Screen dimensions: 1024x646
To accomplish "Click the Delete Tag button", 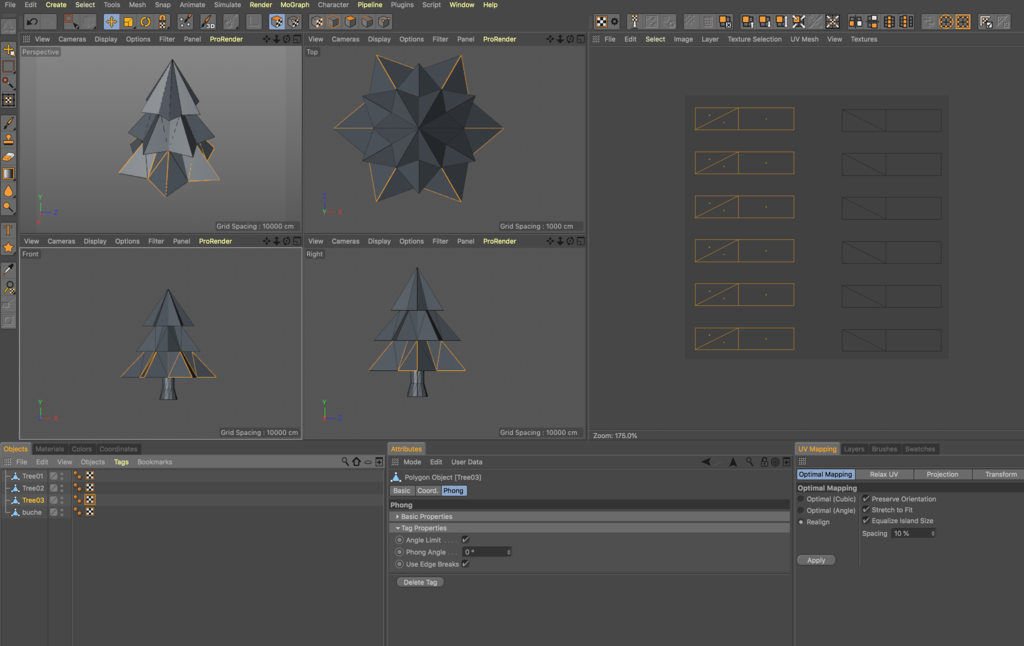I will [x=420, y=582].
